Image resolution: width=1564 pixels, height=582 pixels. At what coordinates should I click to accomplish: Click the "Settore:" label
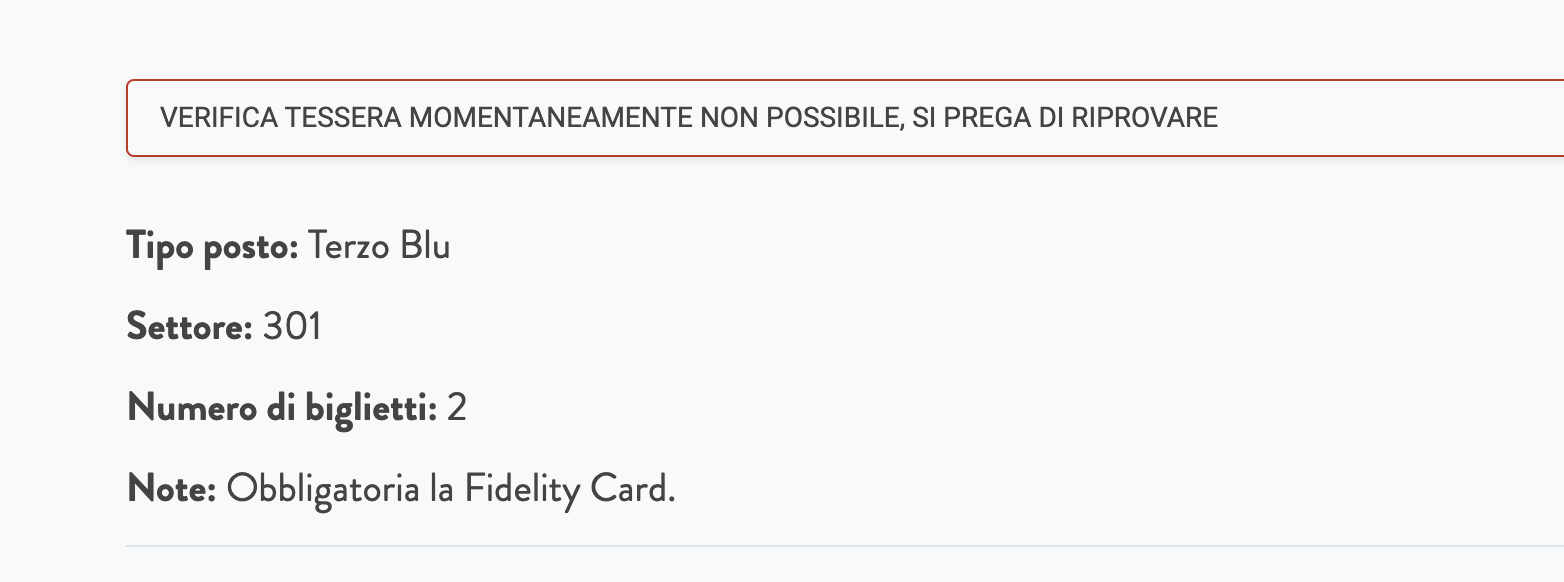click(190, 327)
